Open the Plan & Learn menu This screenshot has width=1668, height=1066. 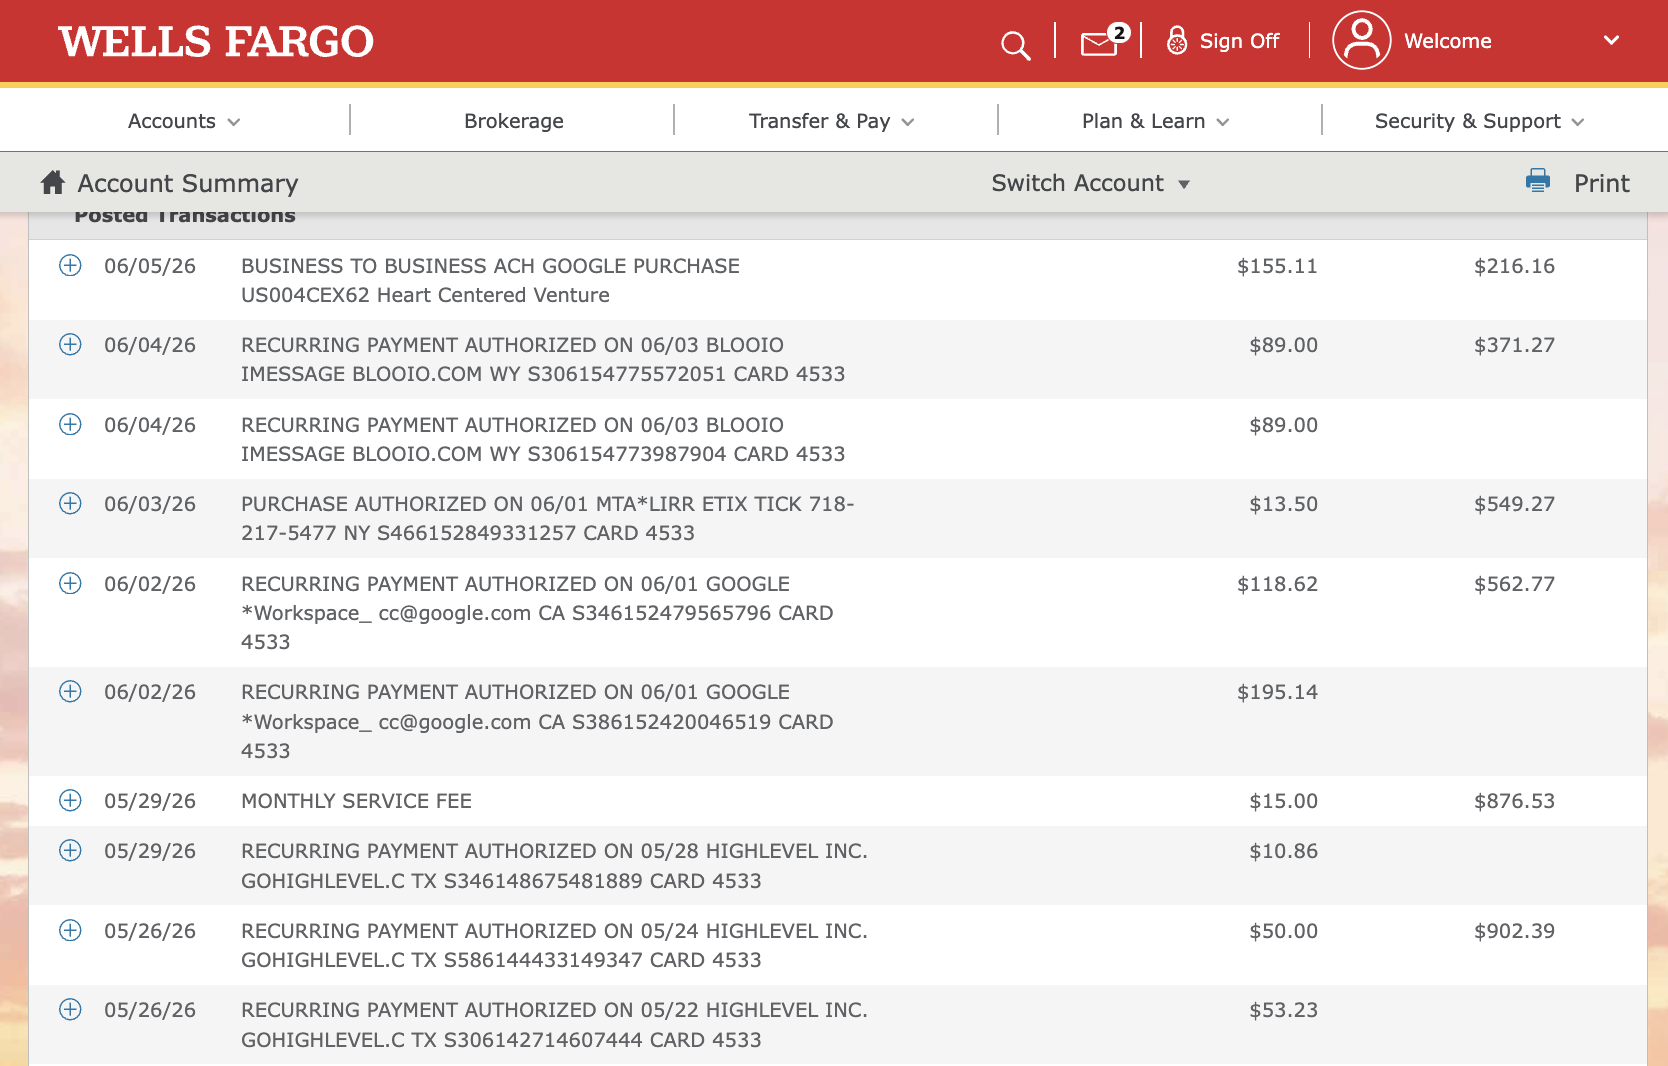coord(1155,121)
